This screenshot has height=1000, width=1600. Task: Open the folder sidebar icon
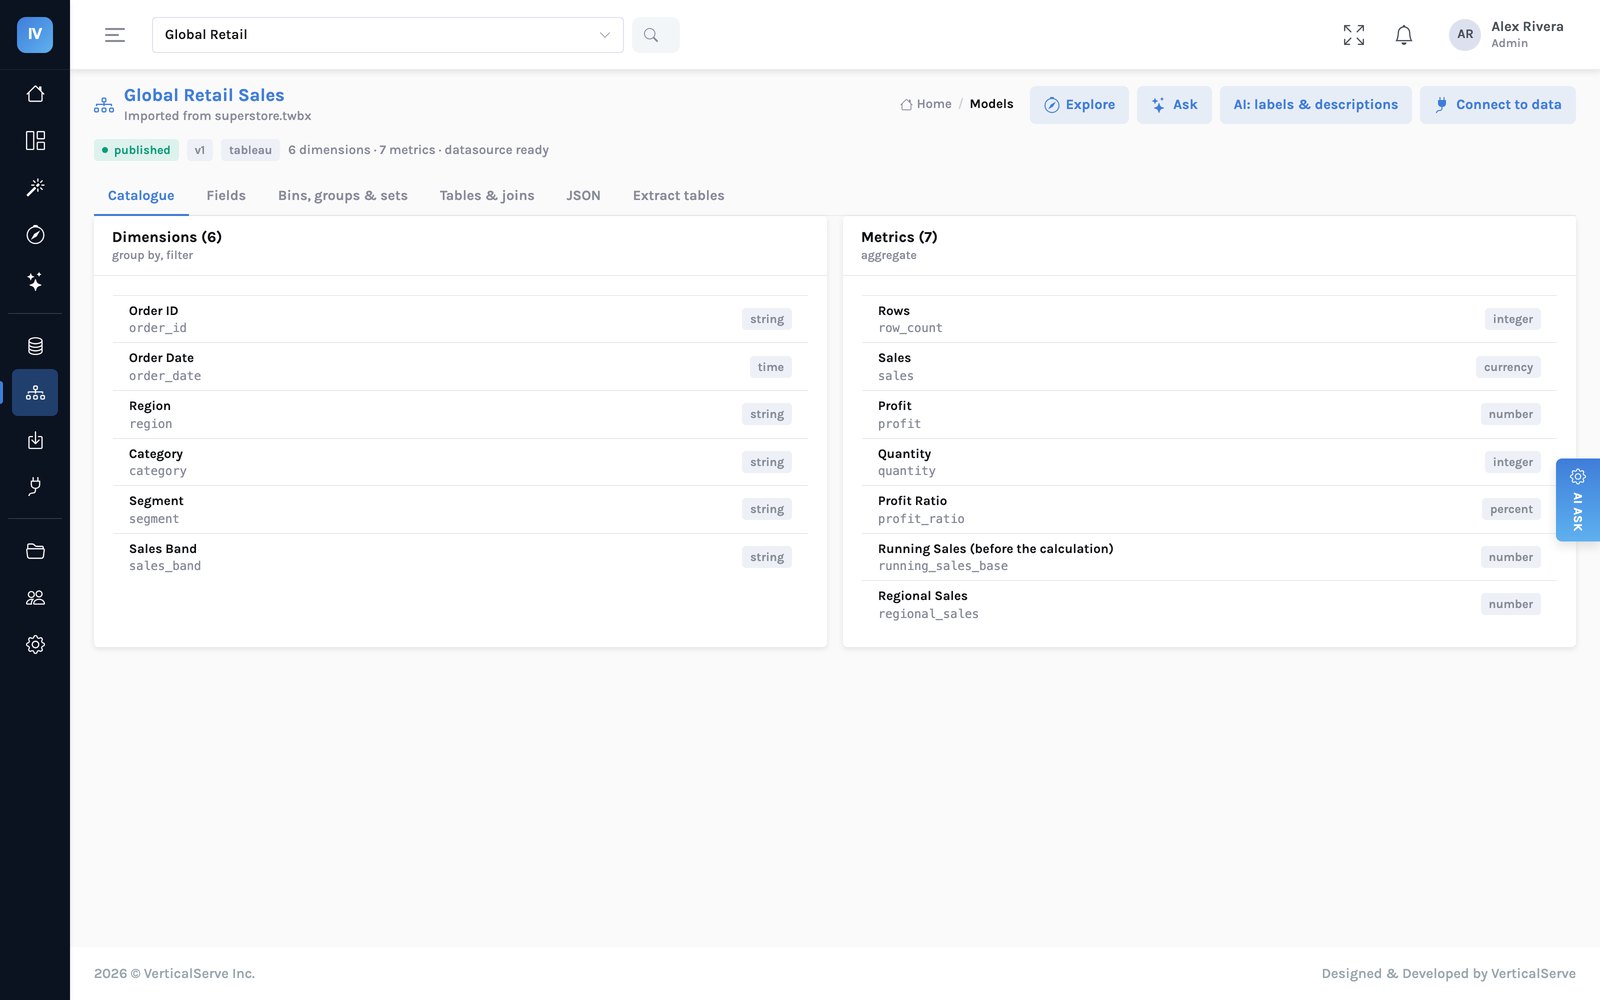coord(35,551)
